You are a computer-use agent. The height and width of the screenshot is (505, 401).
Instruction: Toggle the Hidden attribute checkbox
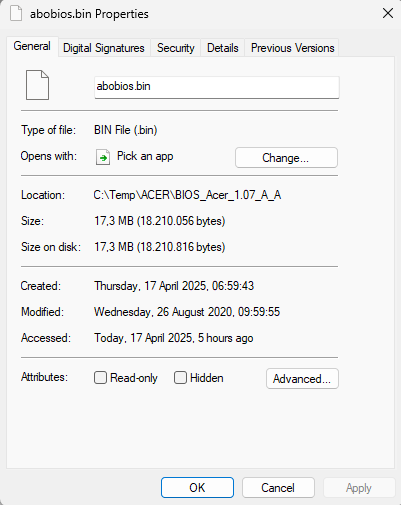180,378
